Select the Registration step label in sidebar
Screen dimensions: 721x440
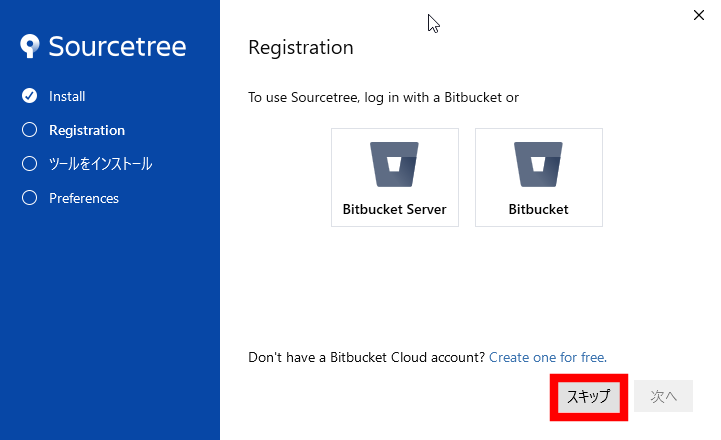pos(87,130)
